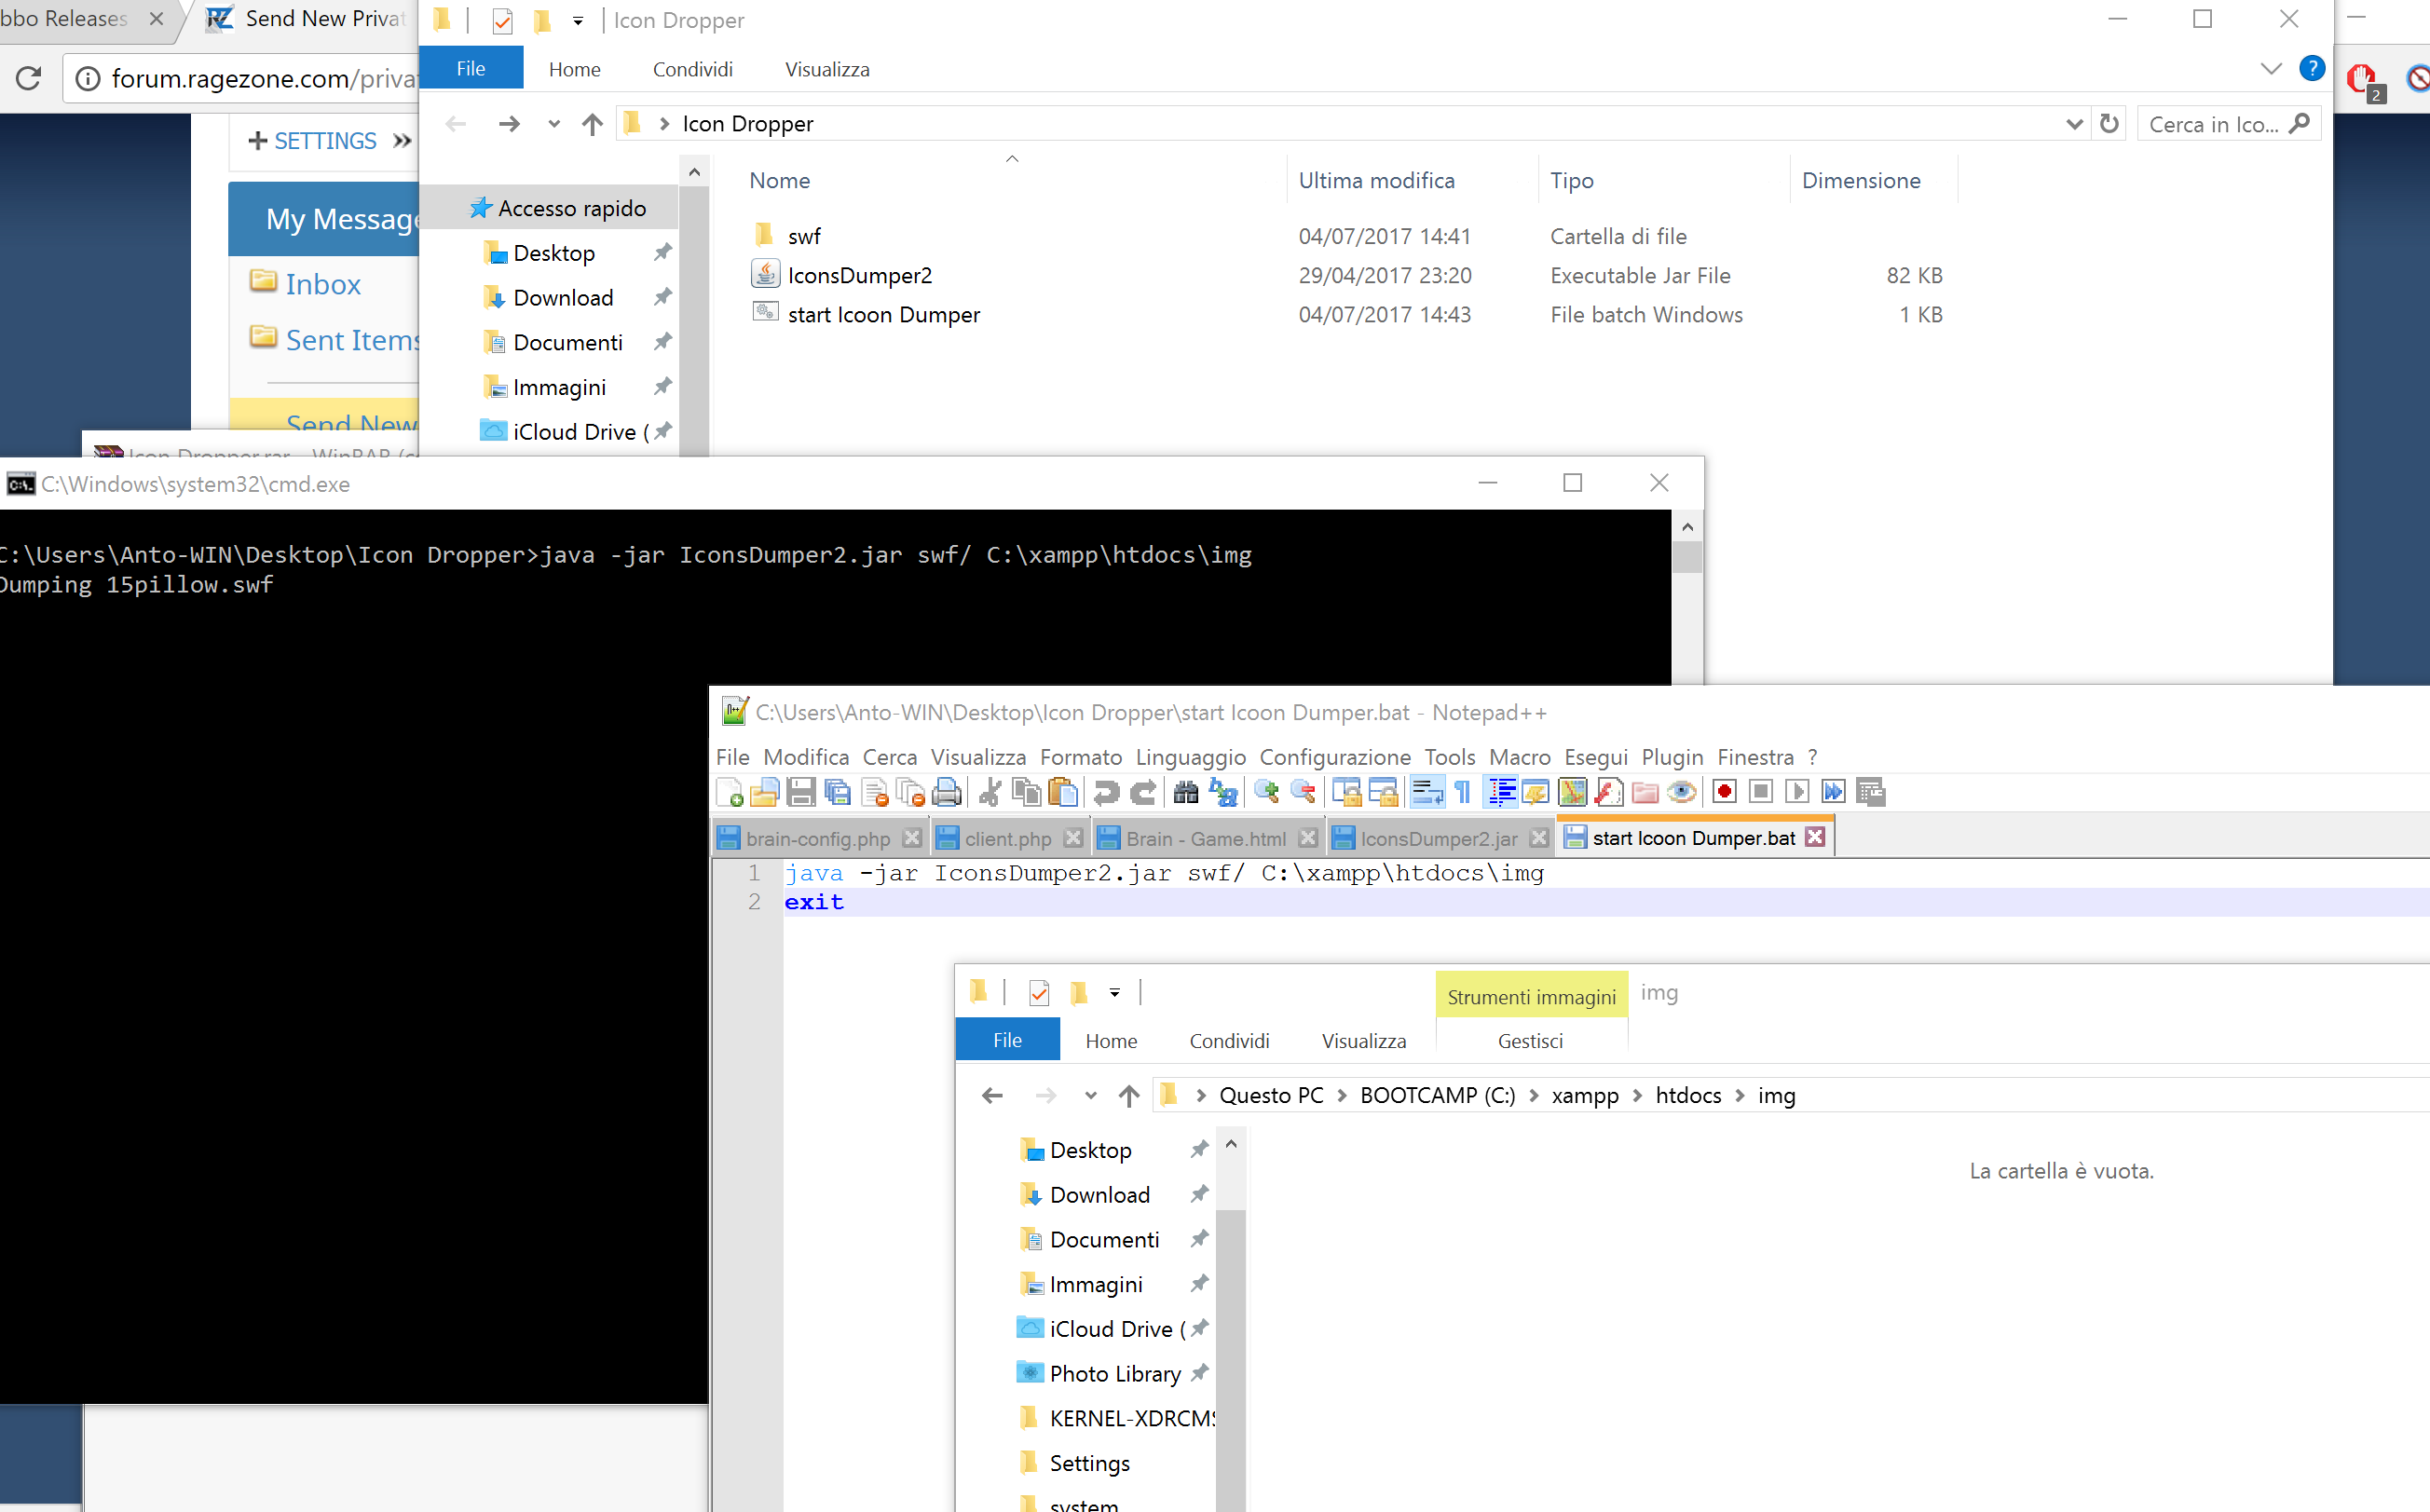Open recent locations dropdown in Icon Dropper window

click(x=553, y=124)
